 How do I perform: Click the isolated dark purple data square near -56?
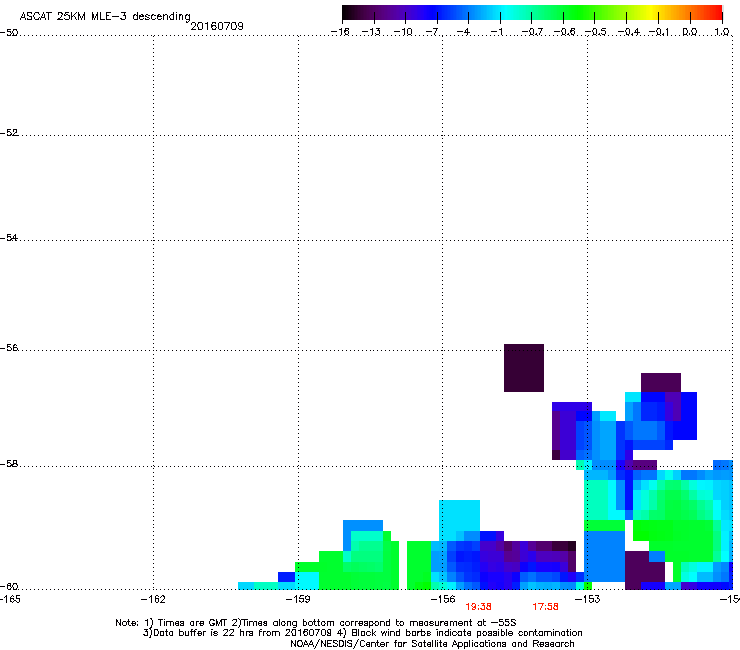[x=524, y=368]
